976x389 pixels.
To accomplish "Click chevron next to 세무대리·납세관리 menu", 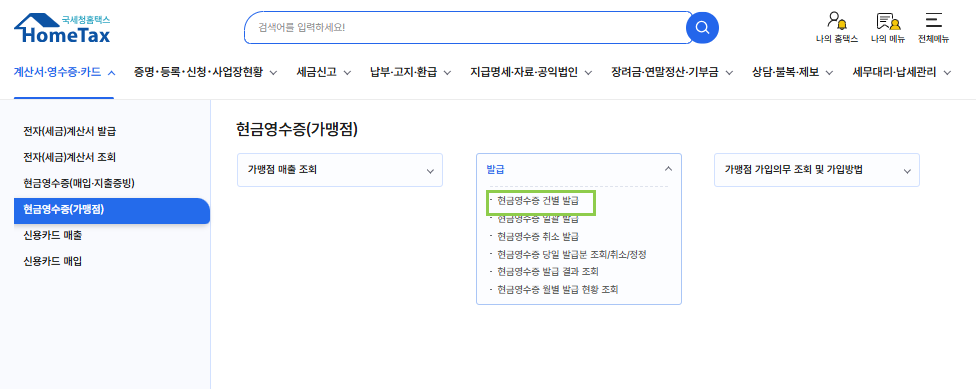I will pyautogui.click(x=947, y=73).
